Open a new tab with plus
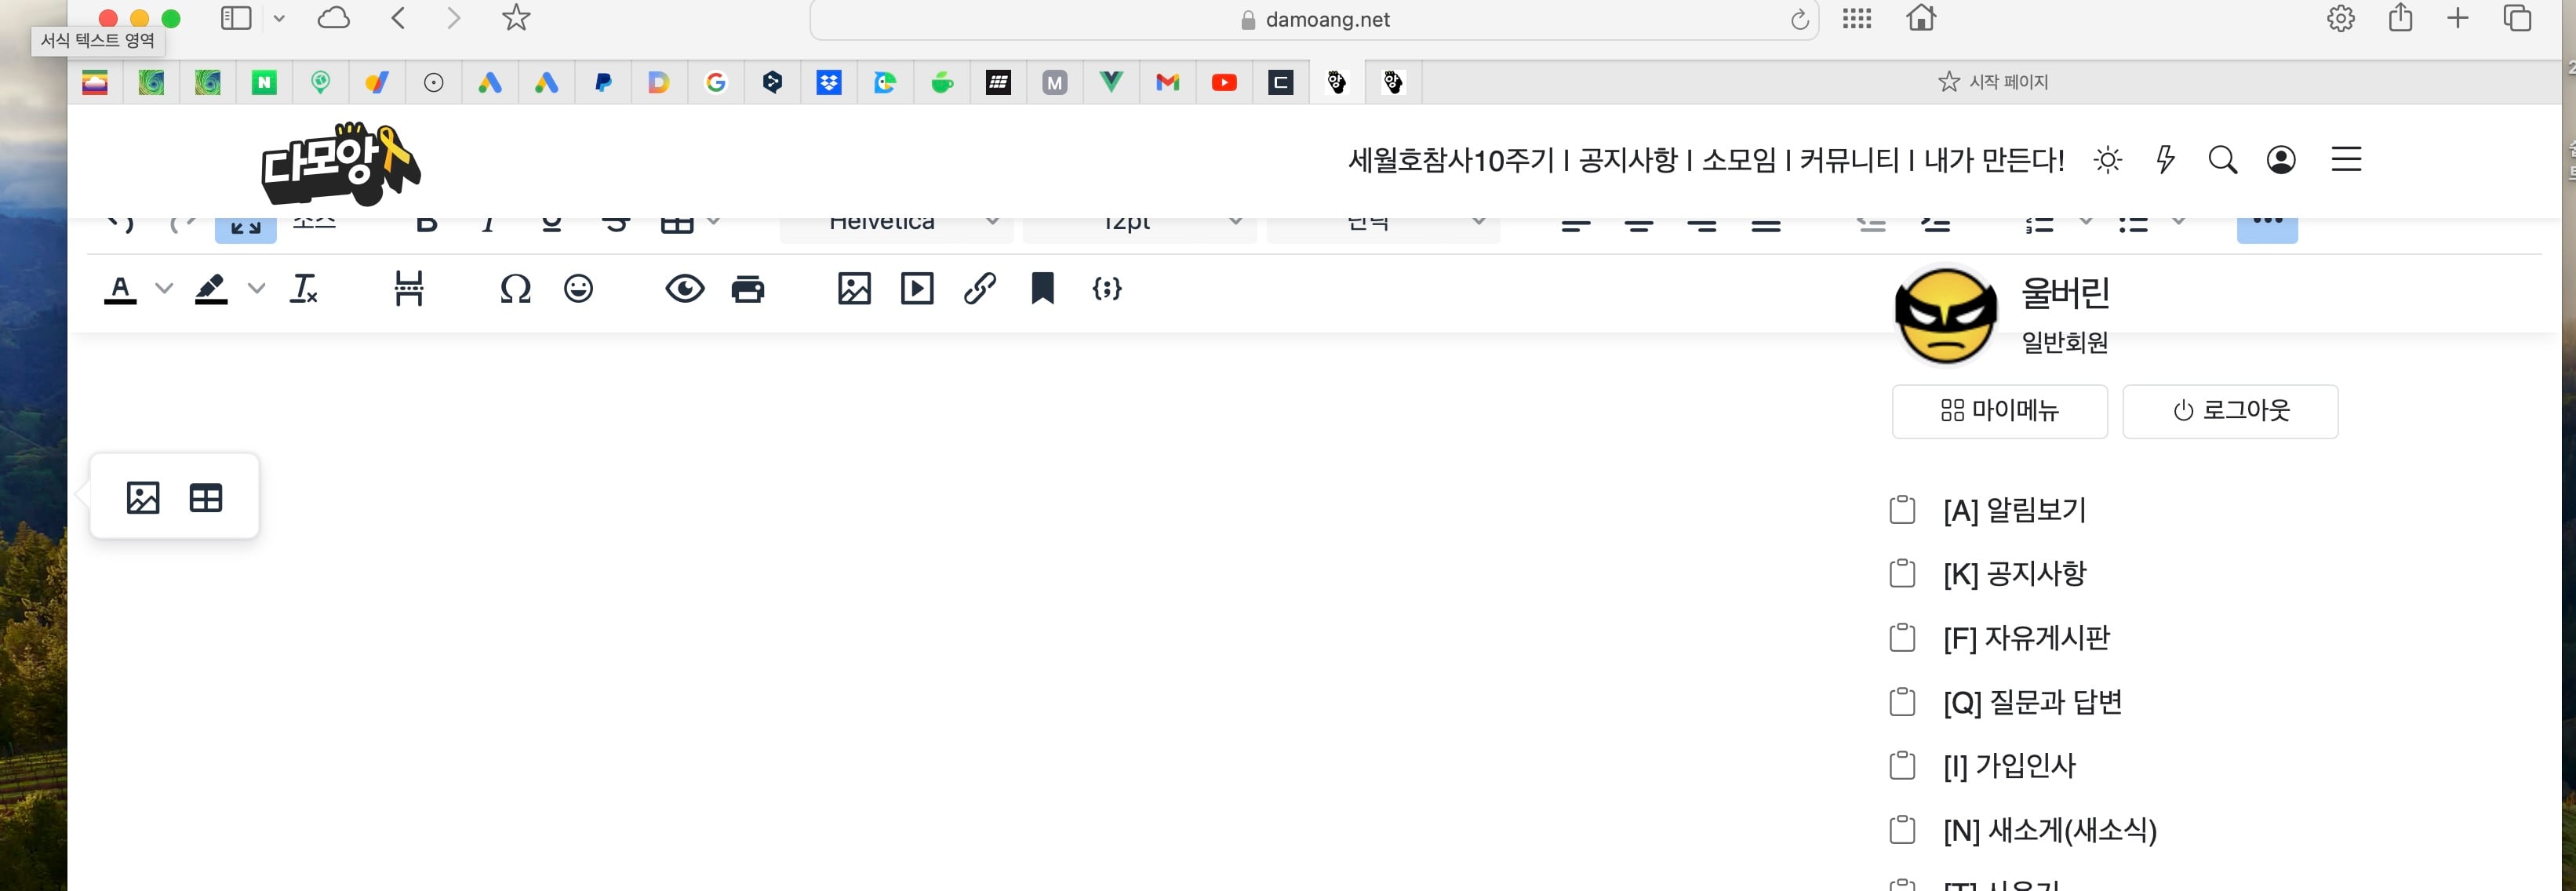The image size is (2576, 891). click(2457, 18)
